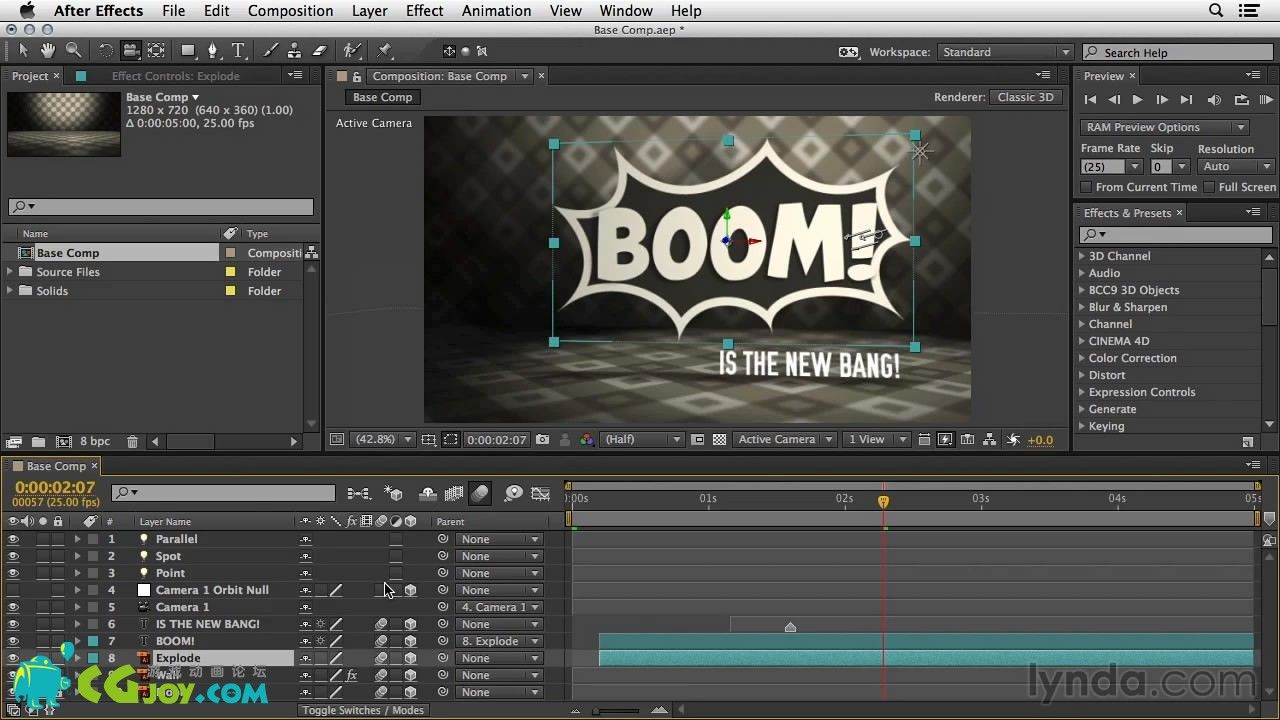Select the Roto Brush tool
This screenshot has height=720, width=1280.
point(352,50)
